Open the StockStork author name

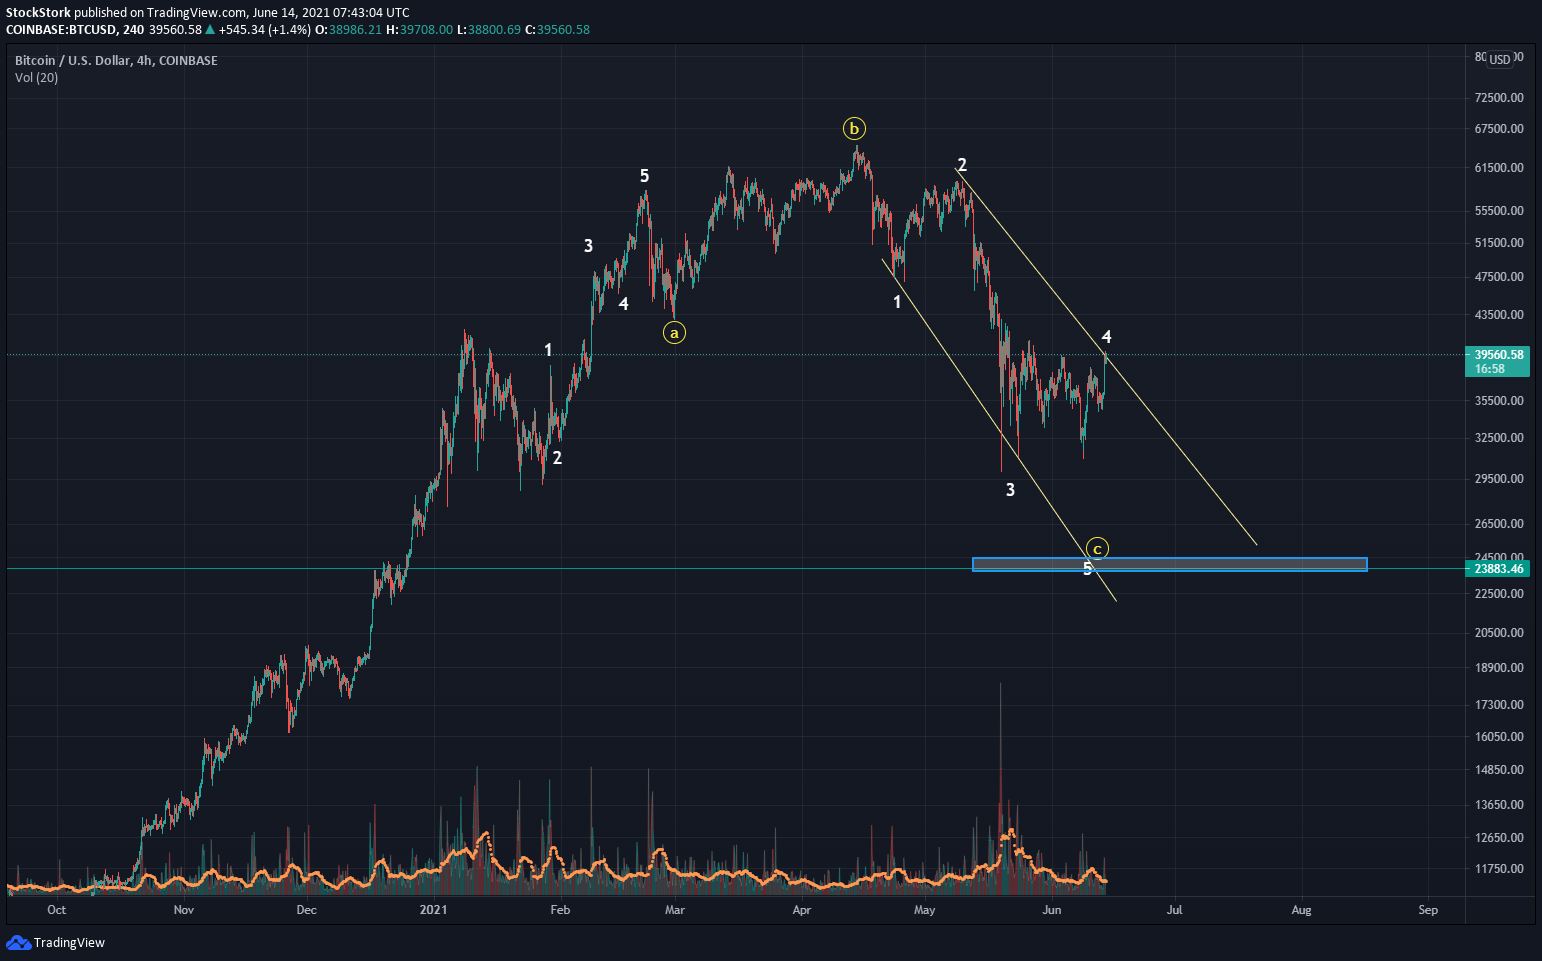(x=38, y=13)
